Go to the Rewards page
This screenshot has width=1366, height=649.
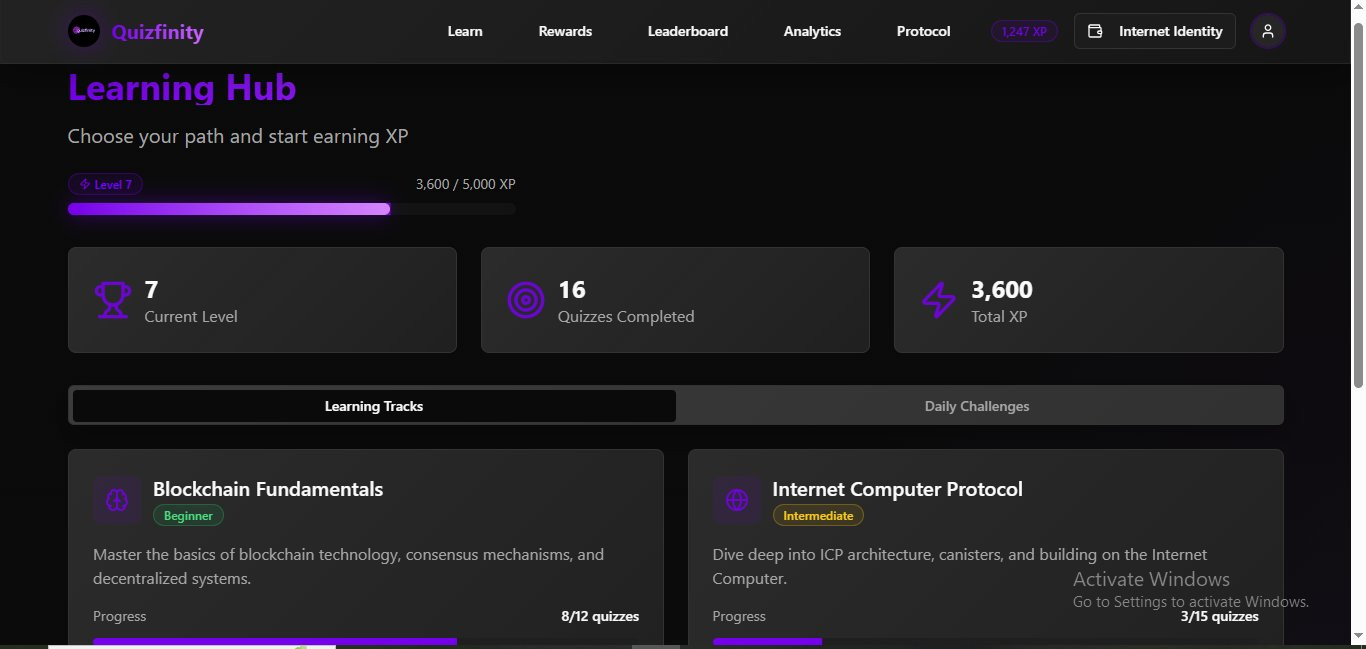point(565,31)
